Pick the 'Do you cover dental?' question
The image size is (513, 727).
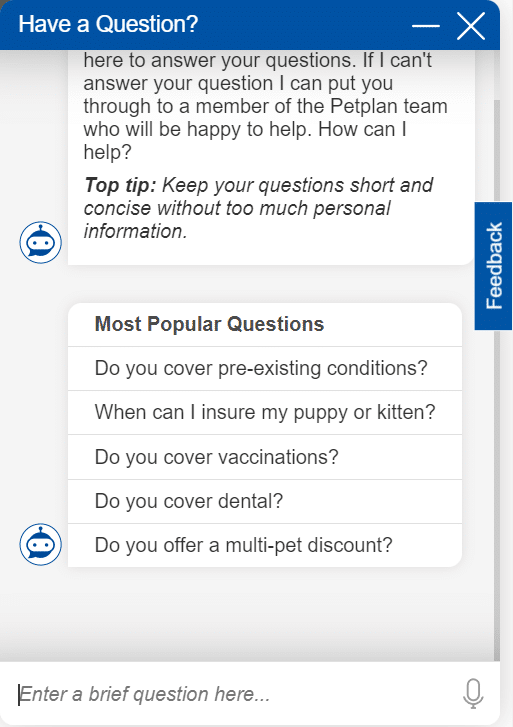265,502
